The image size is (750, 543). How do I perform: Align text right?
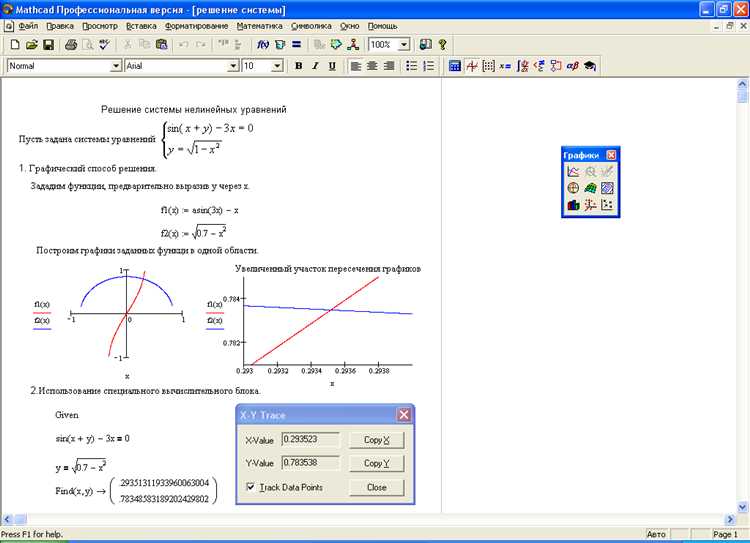[389, 66]
